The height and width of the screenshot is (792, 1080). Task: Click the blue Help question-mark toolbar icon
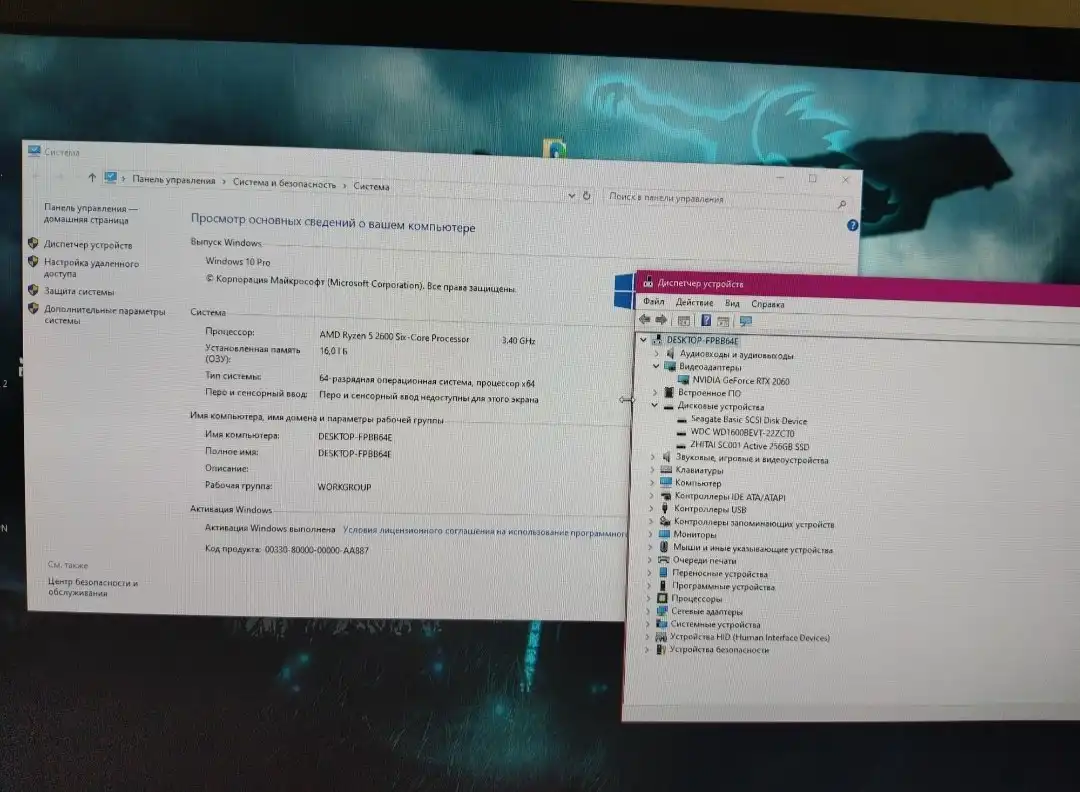(x=706, y=321)
